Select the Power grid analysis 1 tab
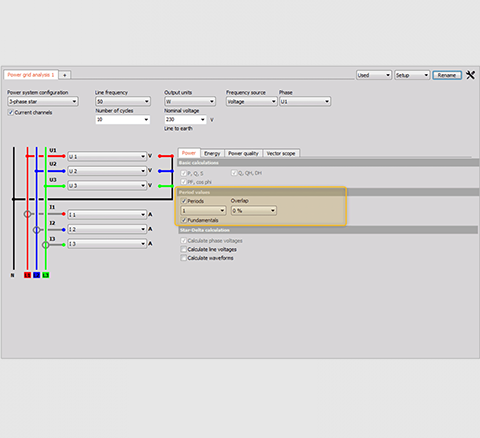This screenshot has height=438, width=480. tap(31, 75)
